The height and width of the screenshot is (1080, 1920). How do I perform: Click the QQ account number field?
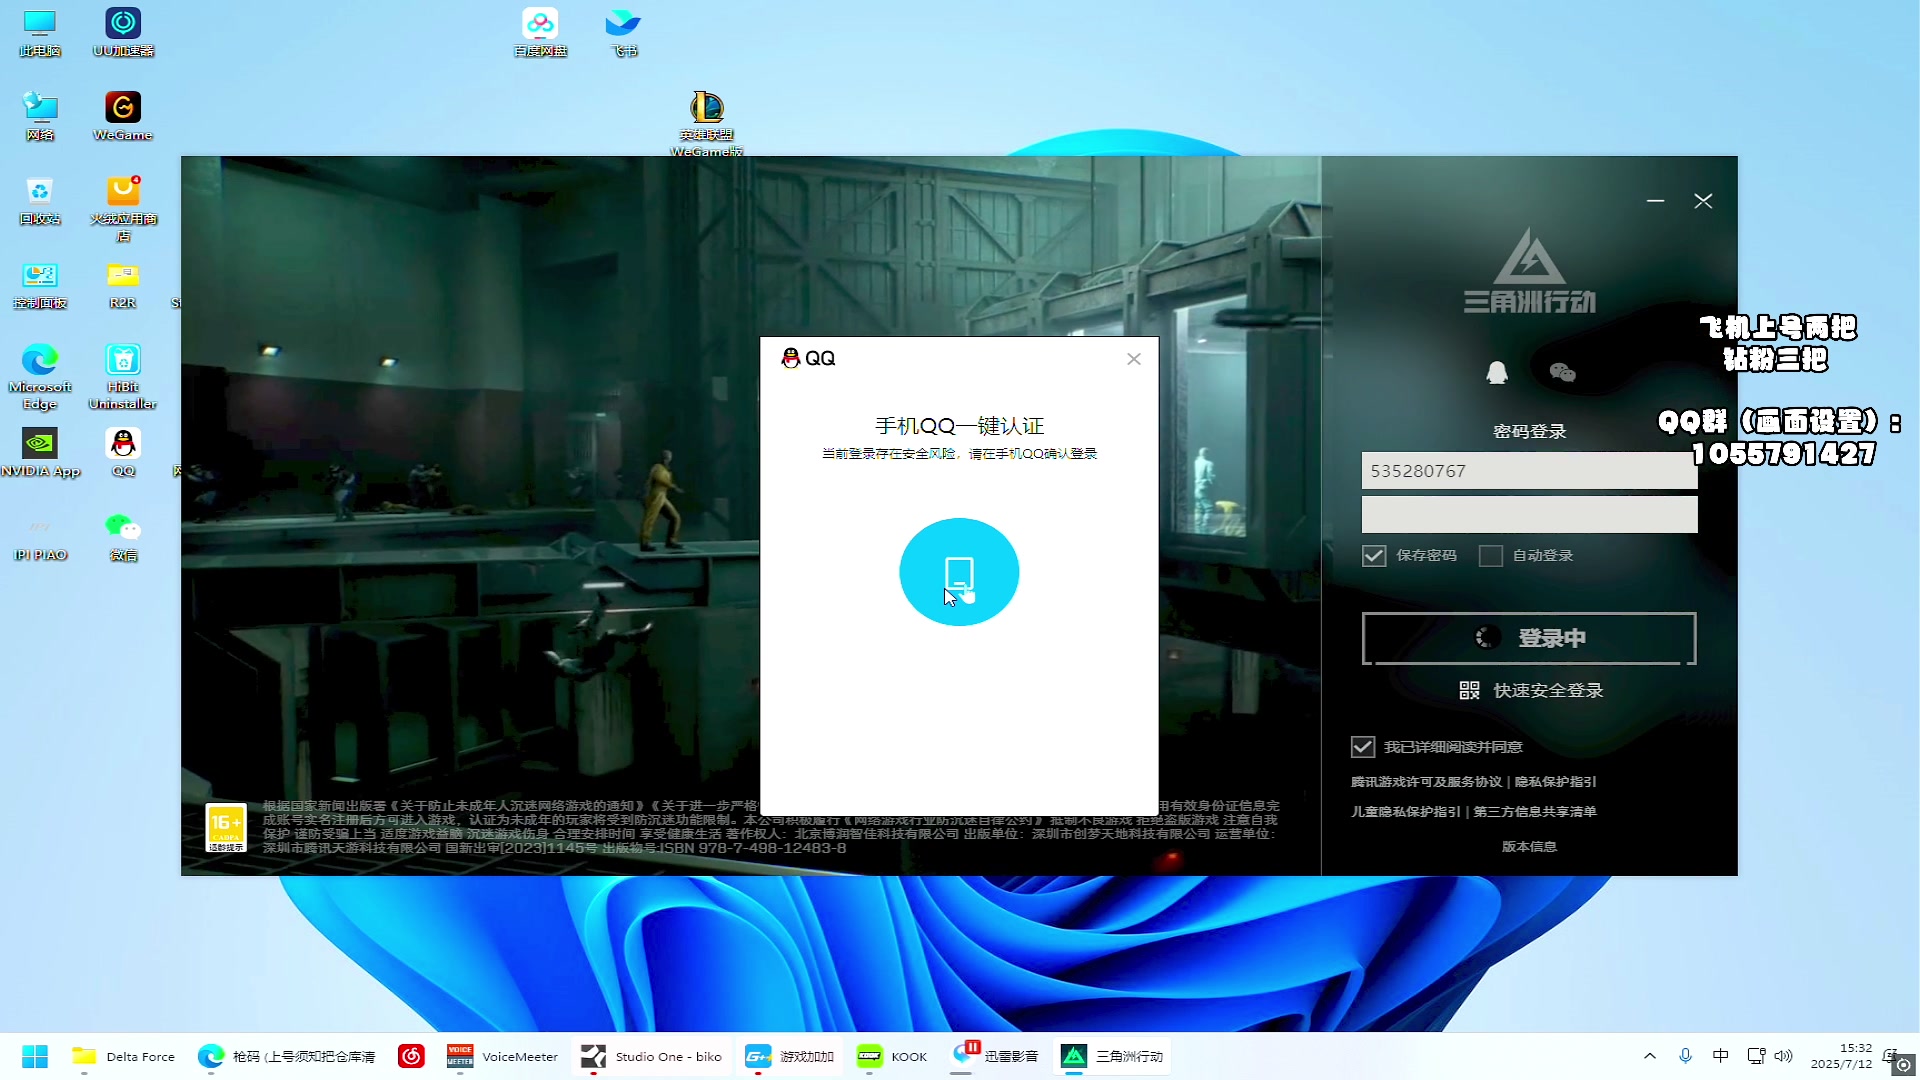coord(1529,471)
